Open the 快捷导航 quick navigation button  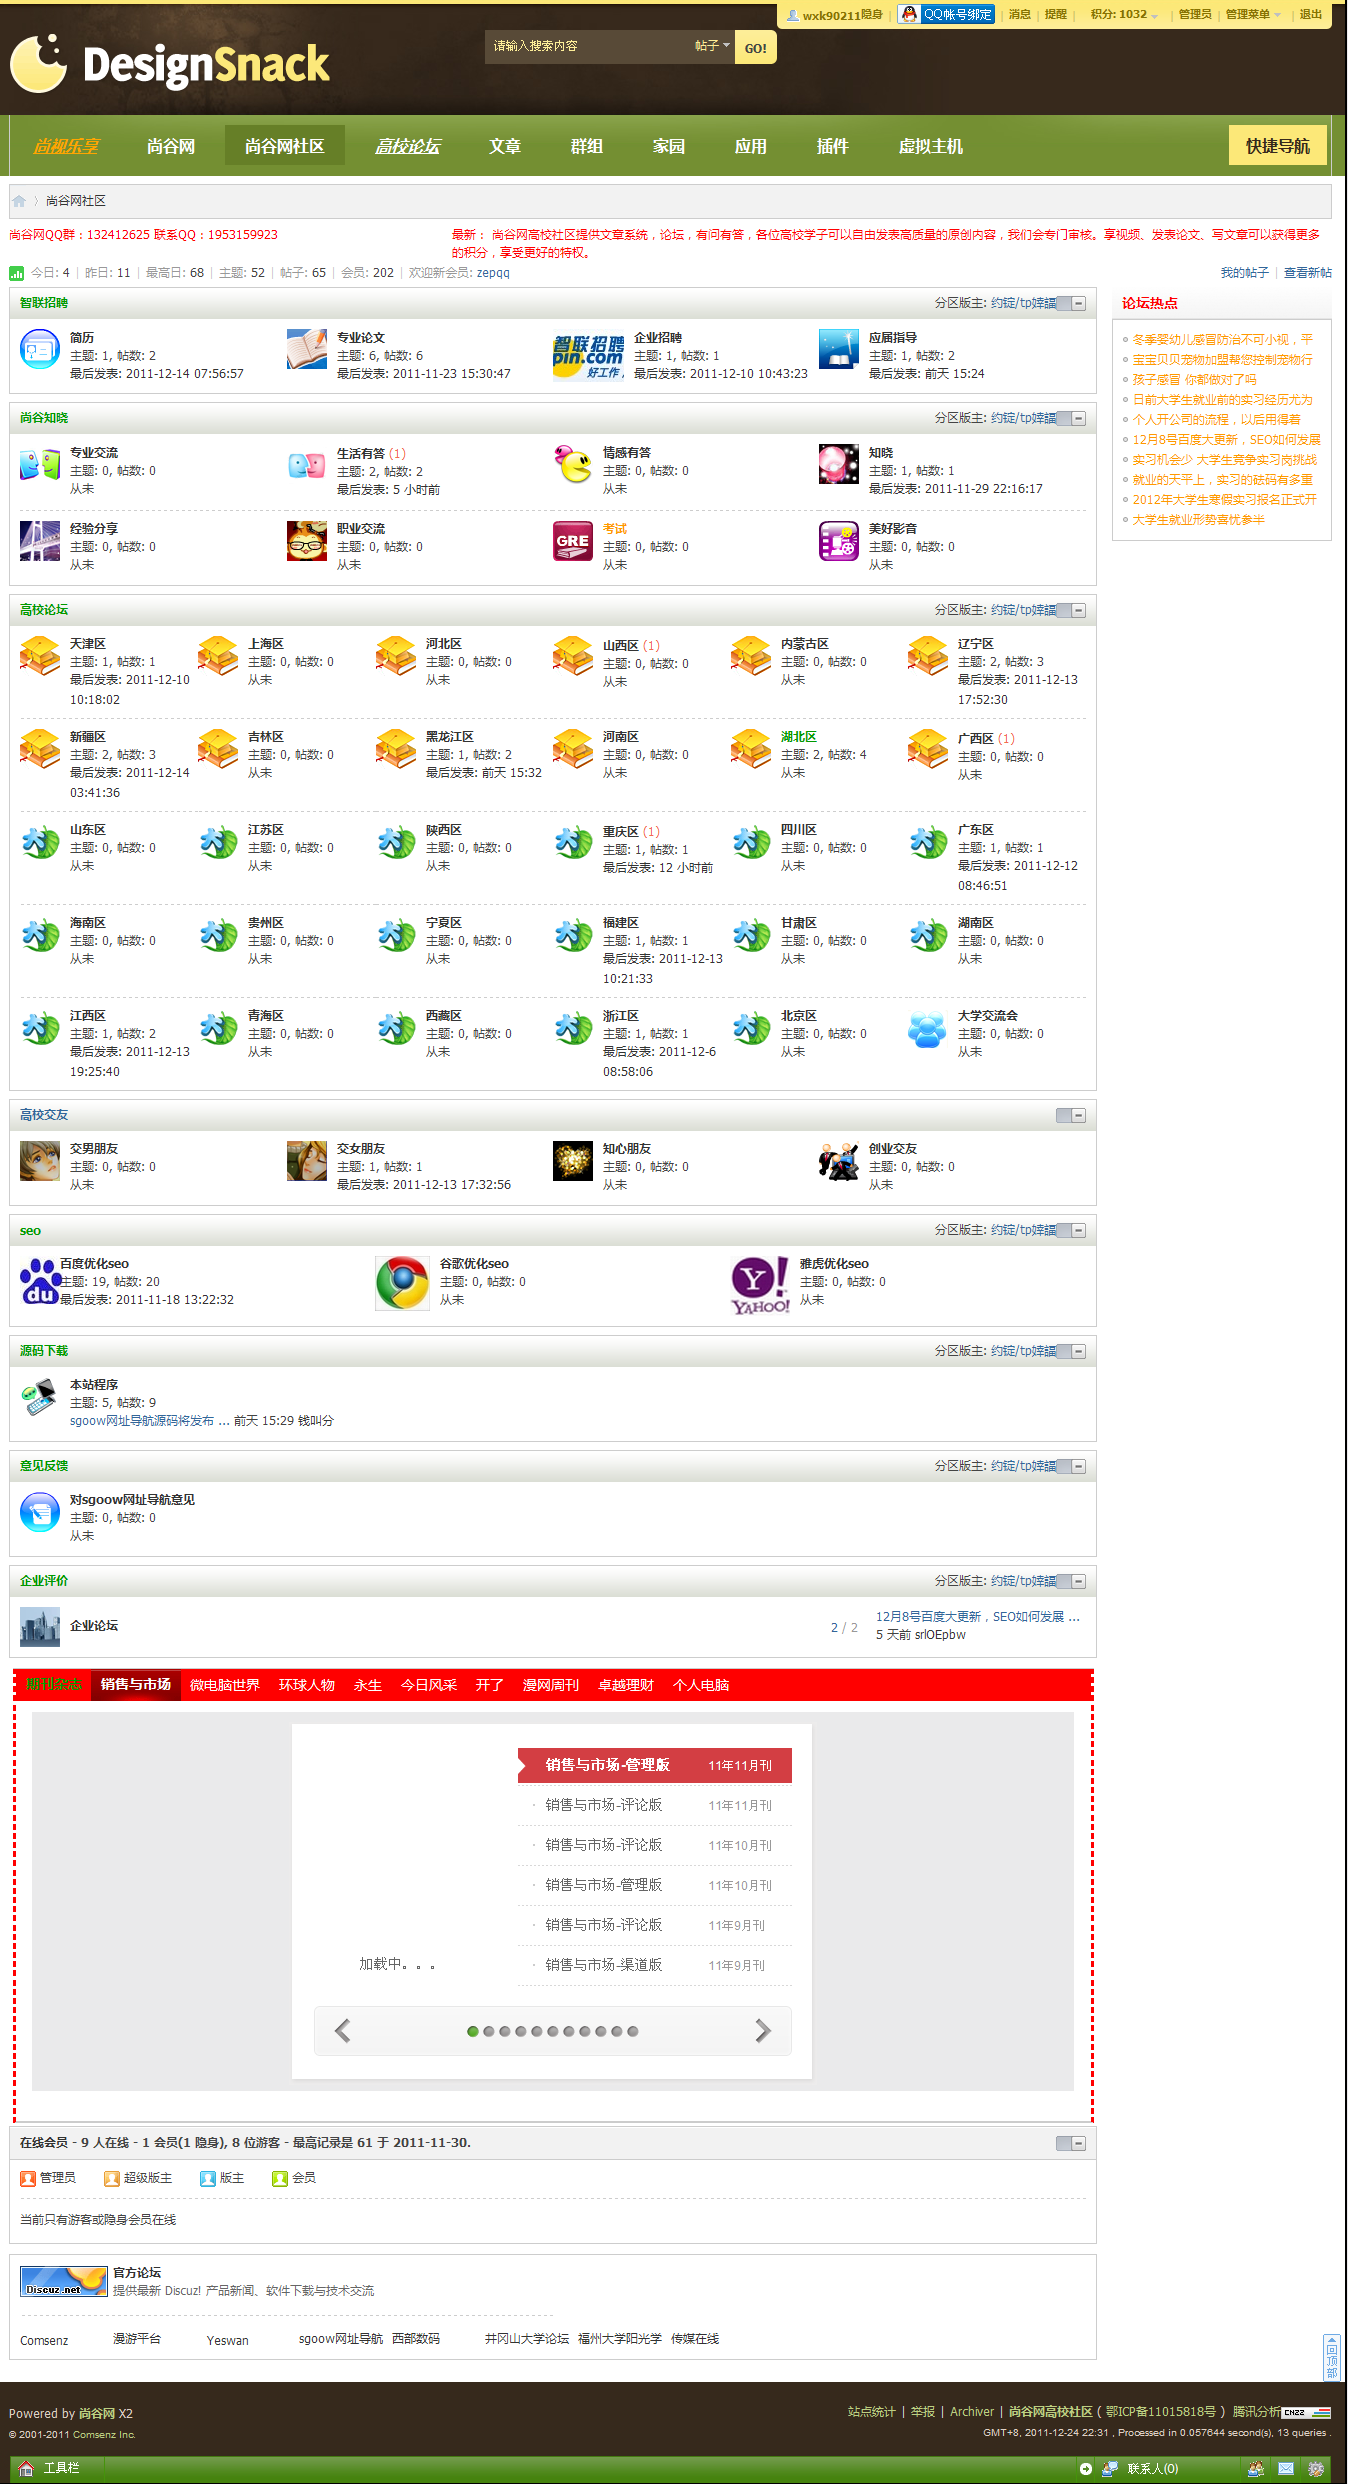1277,146
